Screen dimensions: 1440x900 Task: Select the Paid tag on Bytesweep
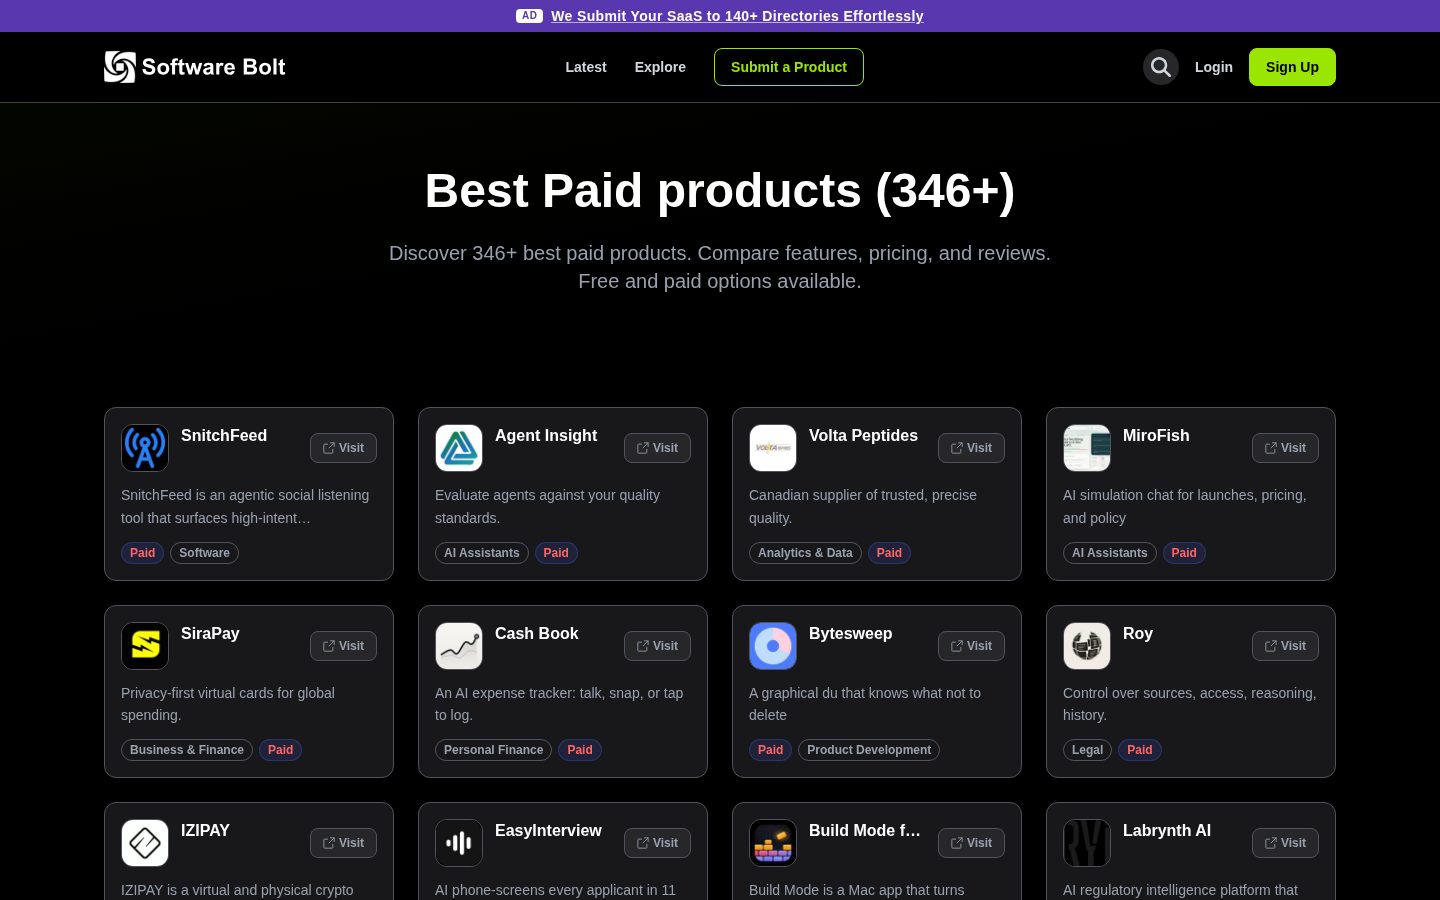(x=771, y=750)
